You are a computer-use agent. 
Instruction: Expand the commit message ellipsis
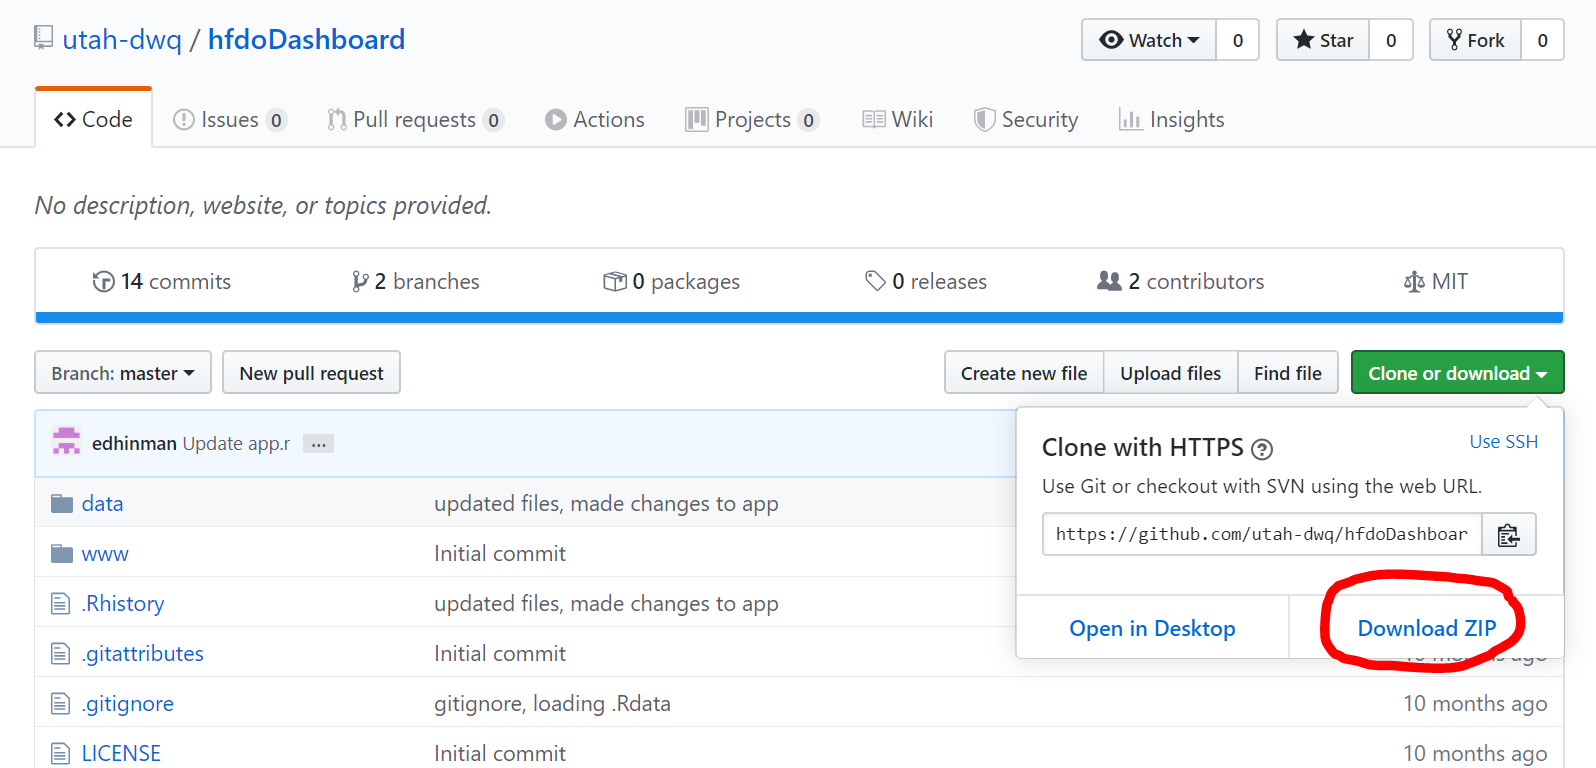(318, 444)
